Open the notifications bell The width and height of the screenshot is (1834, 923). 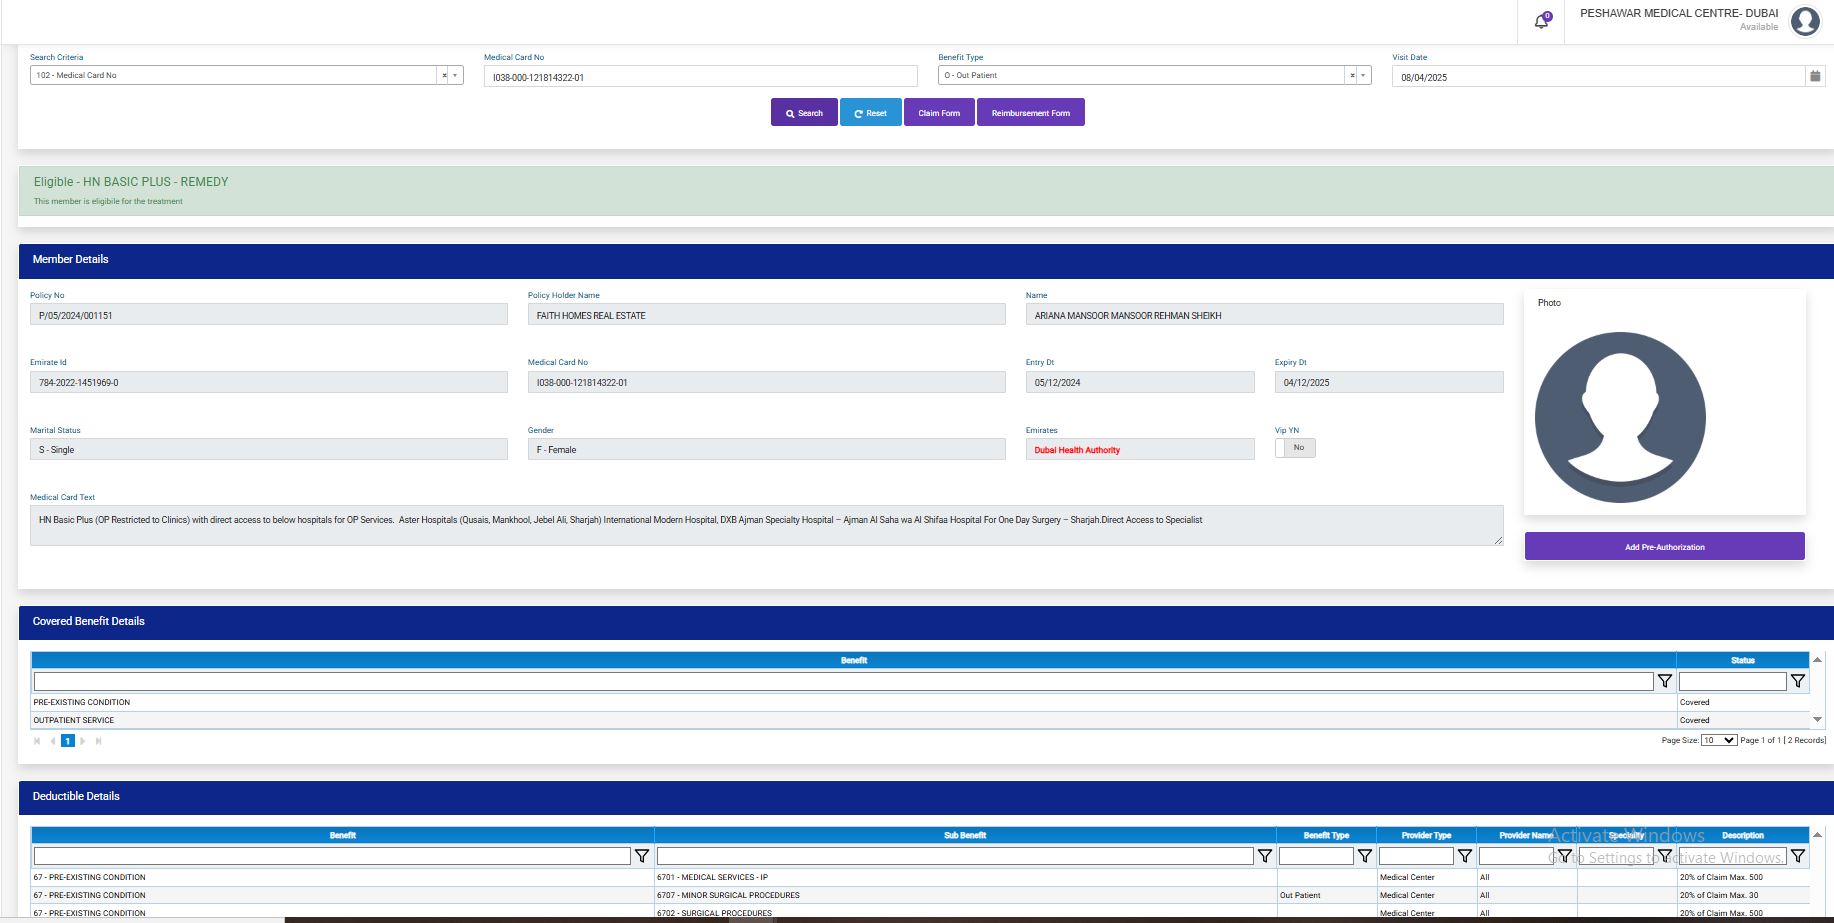pyautogui.click(x=1541, y=21)
